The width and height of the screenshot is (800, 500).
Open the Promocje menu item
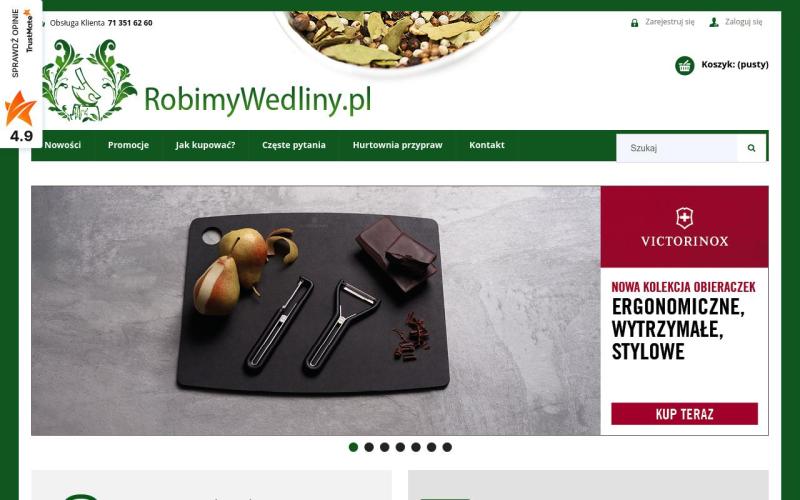128,145
